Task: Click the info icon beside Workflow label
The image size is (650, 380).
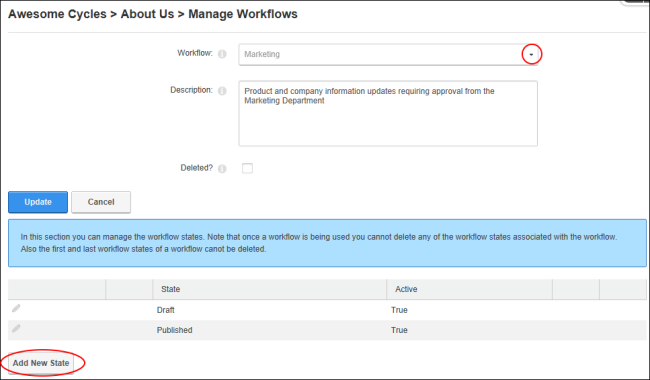Action: tap(222, 54)
